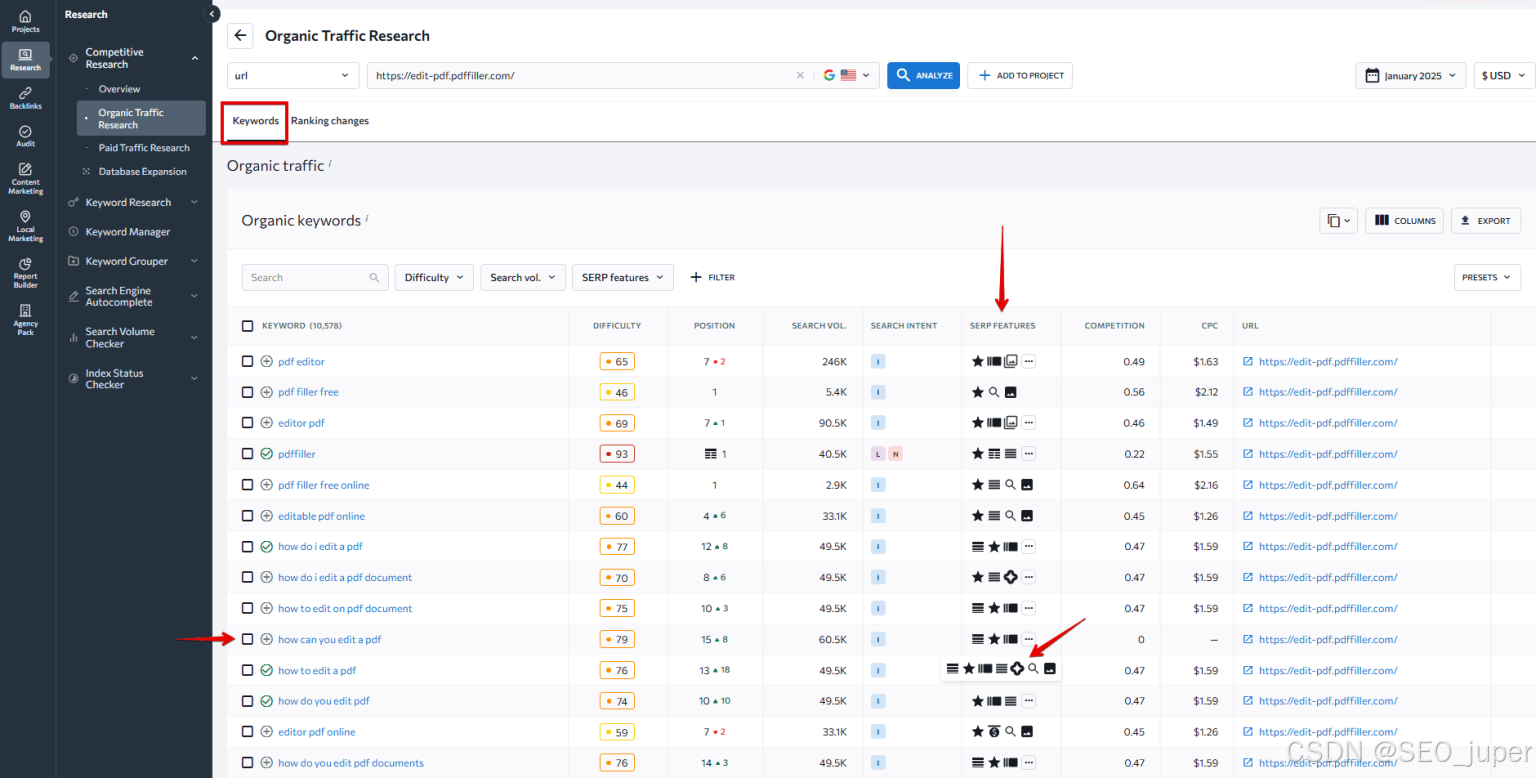Open Database Expansion menu item
This screenshot has height=778, width=1536.
(x=142, y=172)
